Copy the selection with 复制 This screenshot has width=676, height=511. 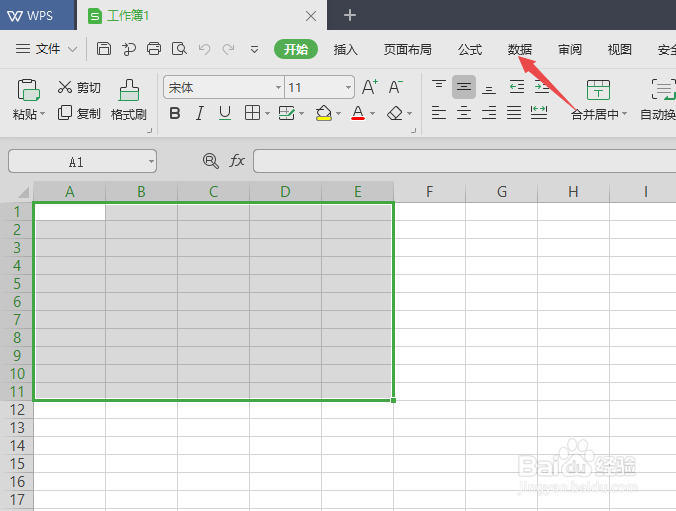click(x=79, y=113)
